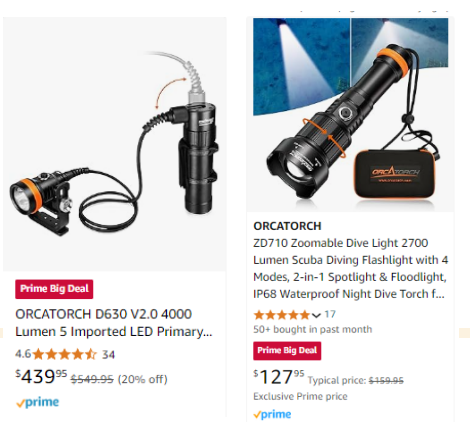Open the 17 reviews count link
Image resolution: width=470 pixels, height=423 pixels.
330,314
